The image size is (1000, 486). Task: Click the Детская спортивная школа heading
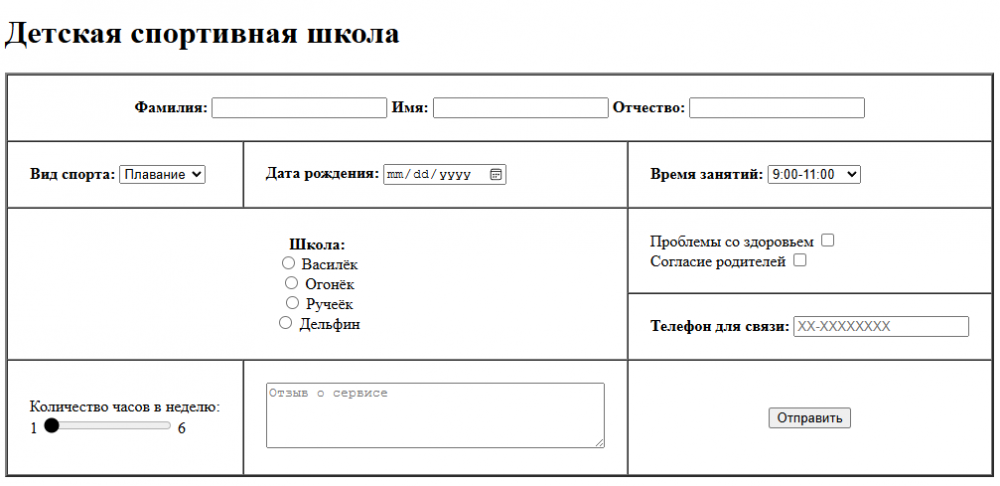202,33
